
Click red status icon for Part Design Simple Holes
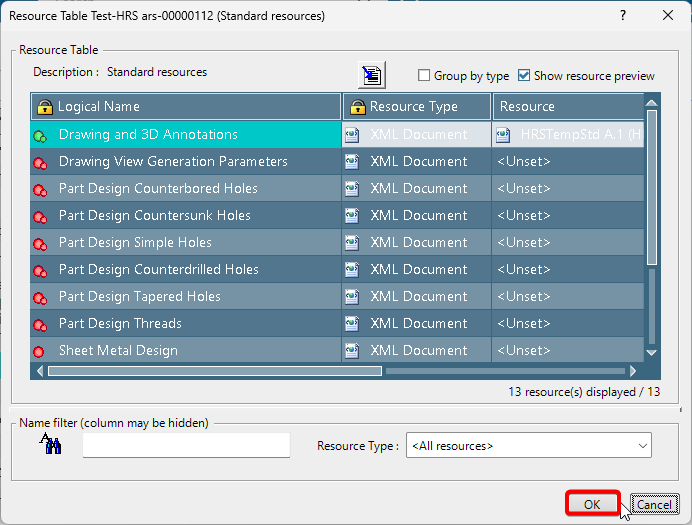point(40,244)
